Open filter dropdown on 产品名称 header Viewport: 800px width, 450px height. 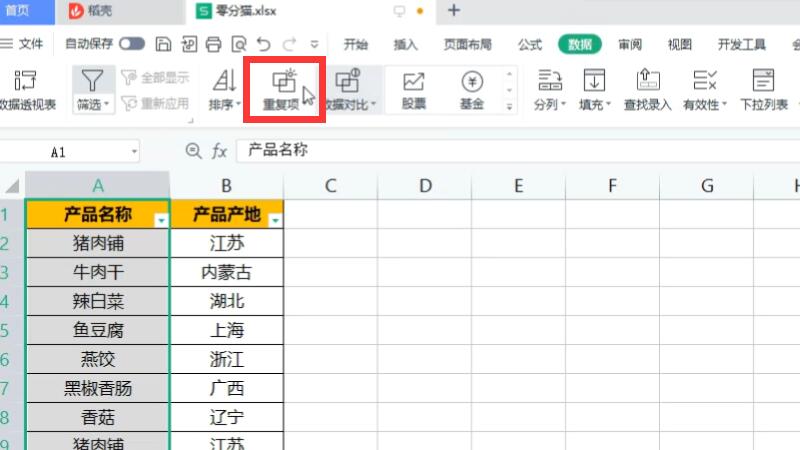[160, 220]
